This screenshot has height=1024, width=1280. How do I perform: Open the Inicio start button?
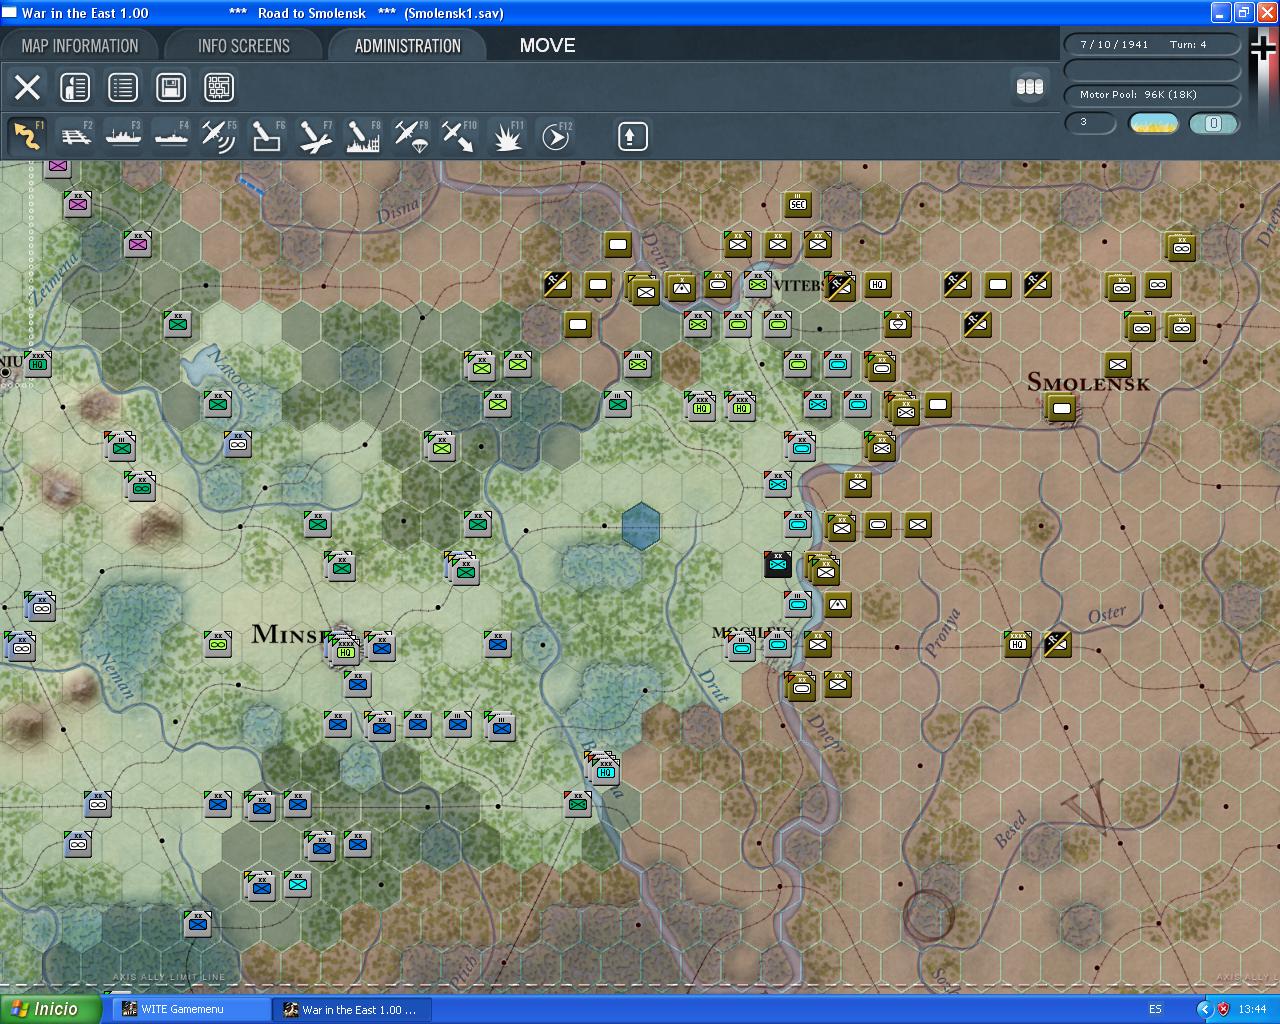(51, 1009)
